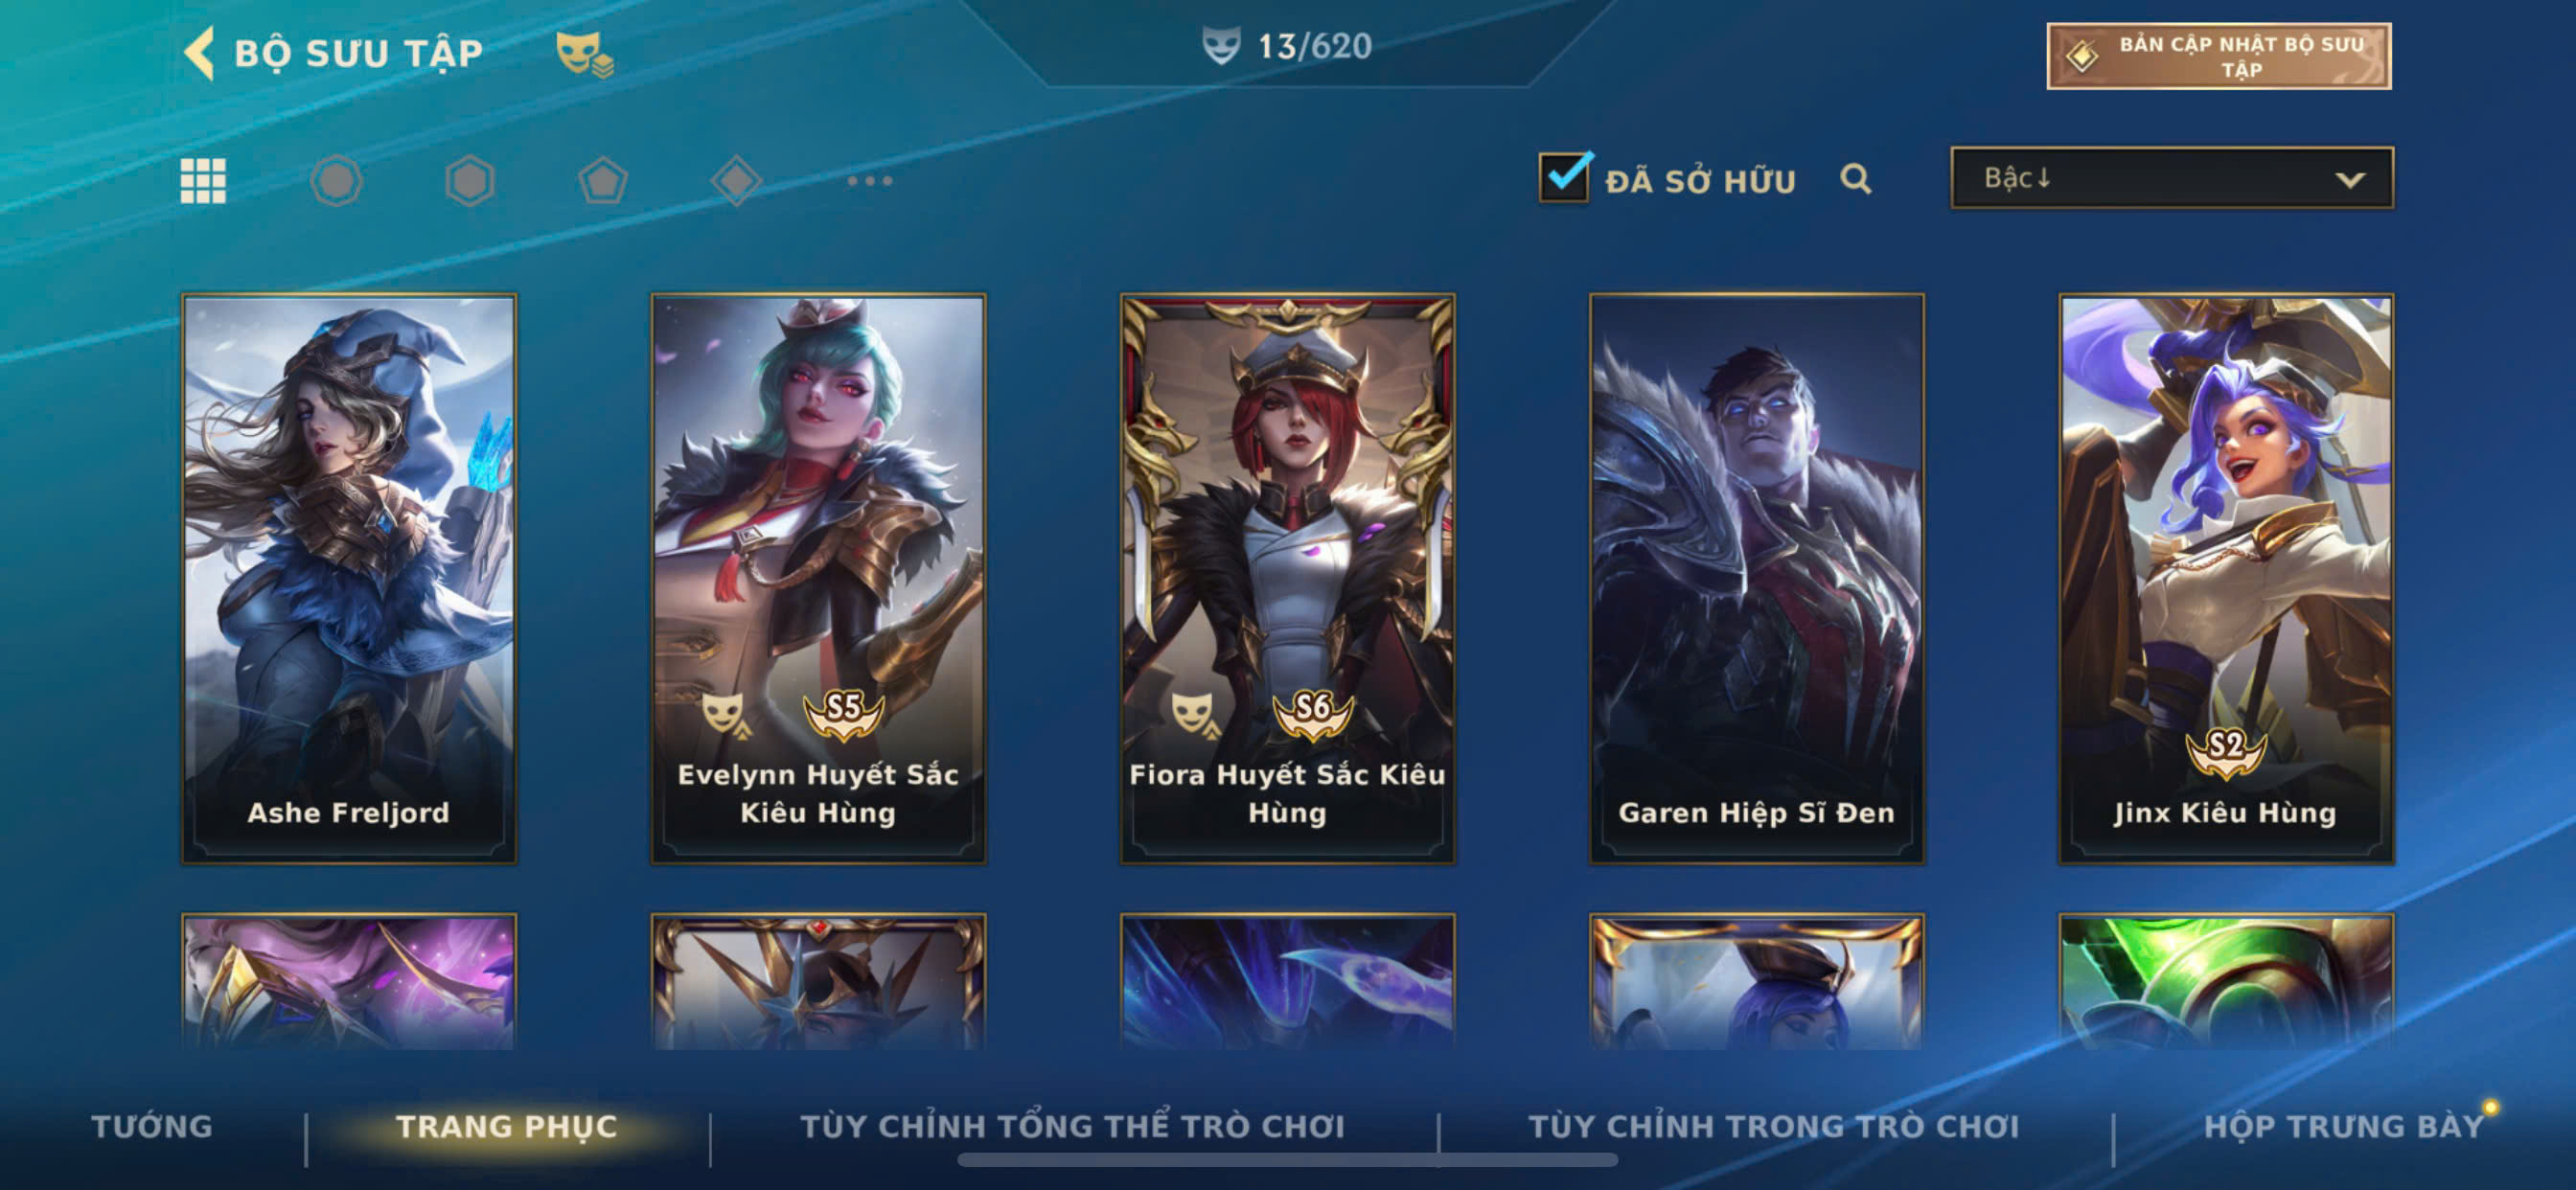Open the Bậc sort dropdown

(2172, 178)
